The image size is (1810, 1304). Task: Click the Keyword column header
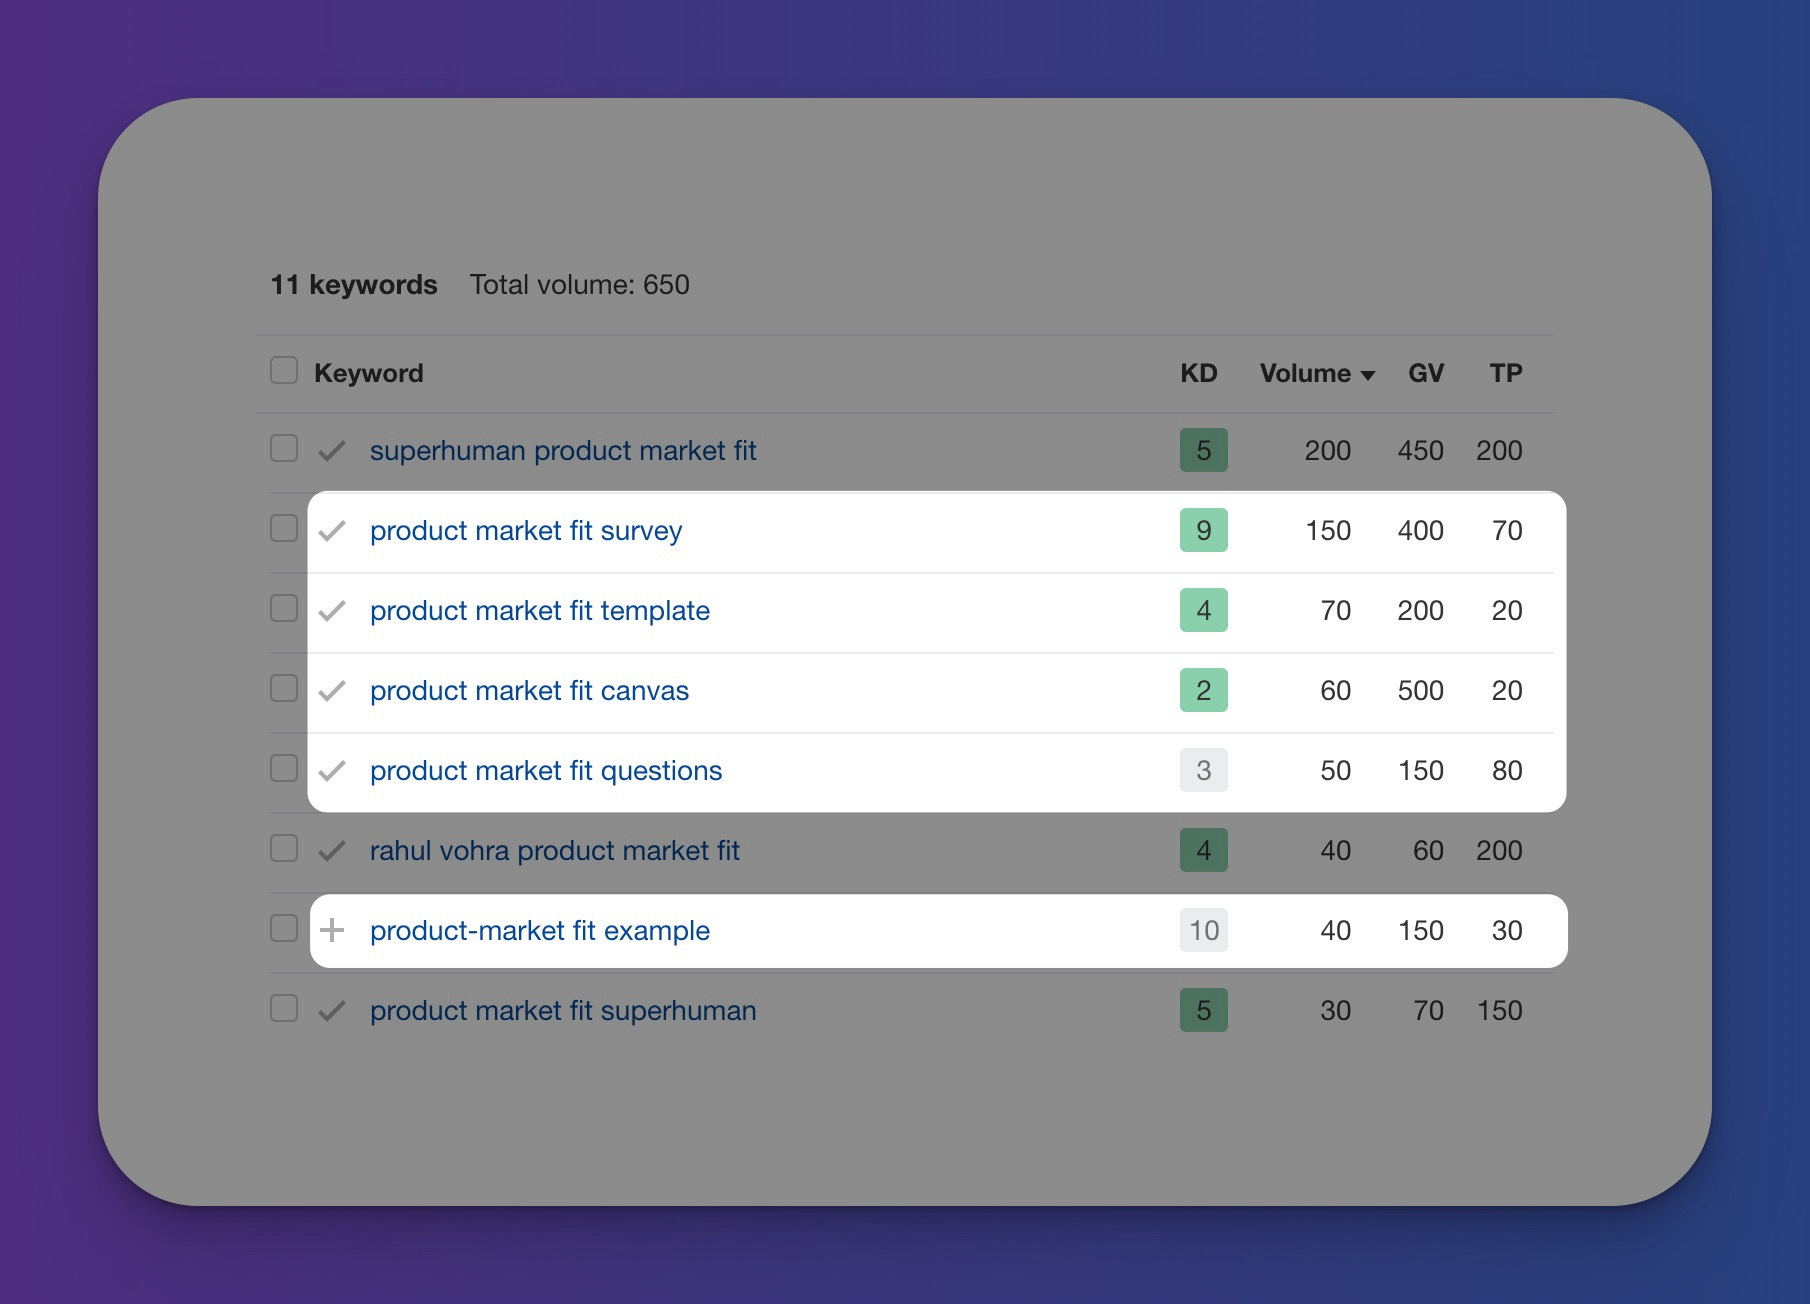click(x=368, y=373)
